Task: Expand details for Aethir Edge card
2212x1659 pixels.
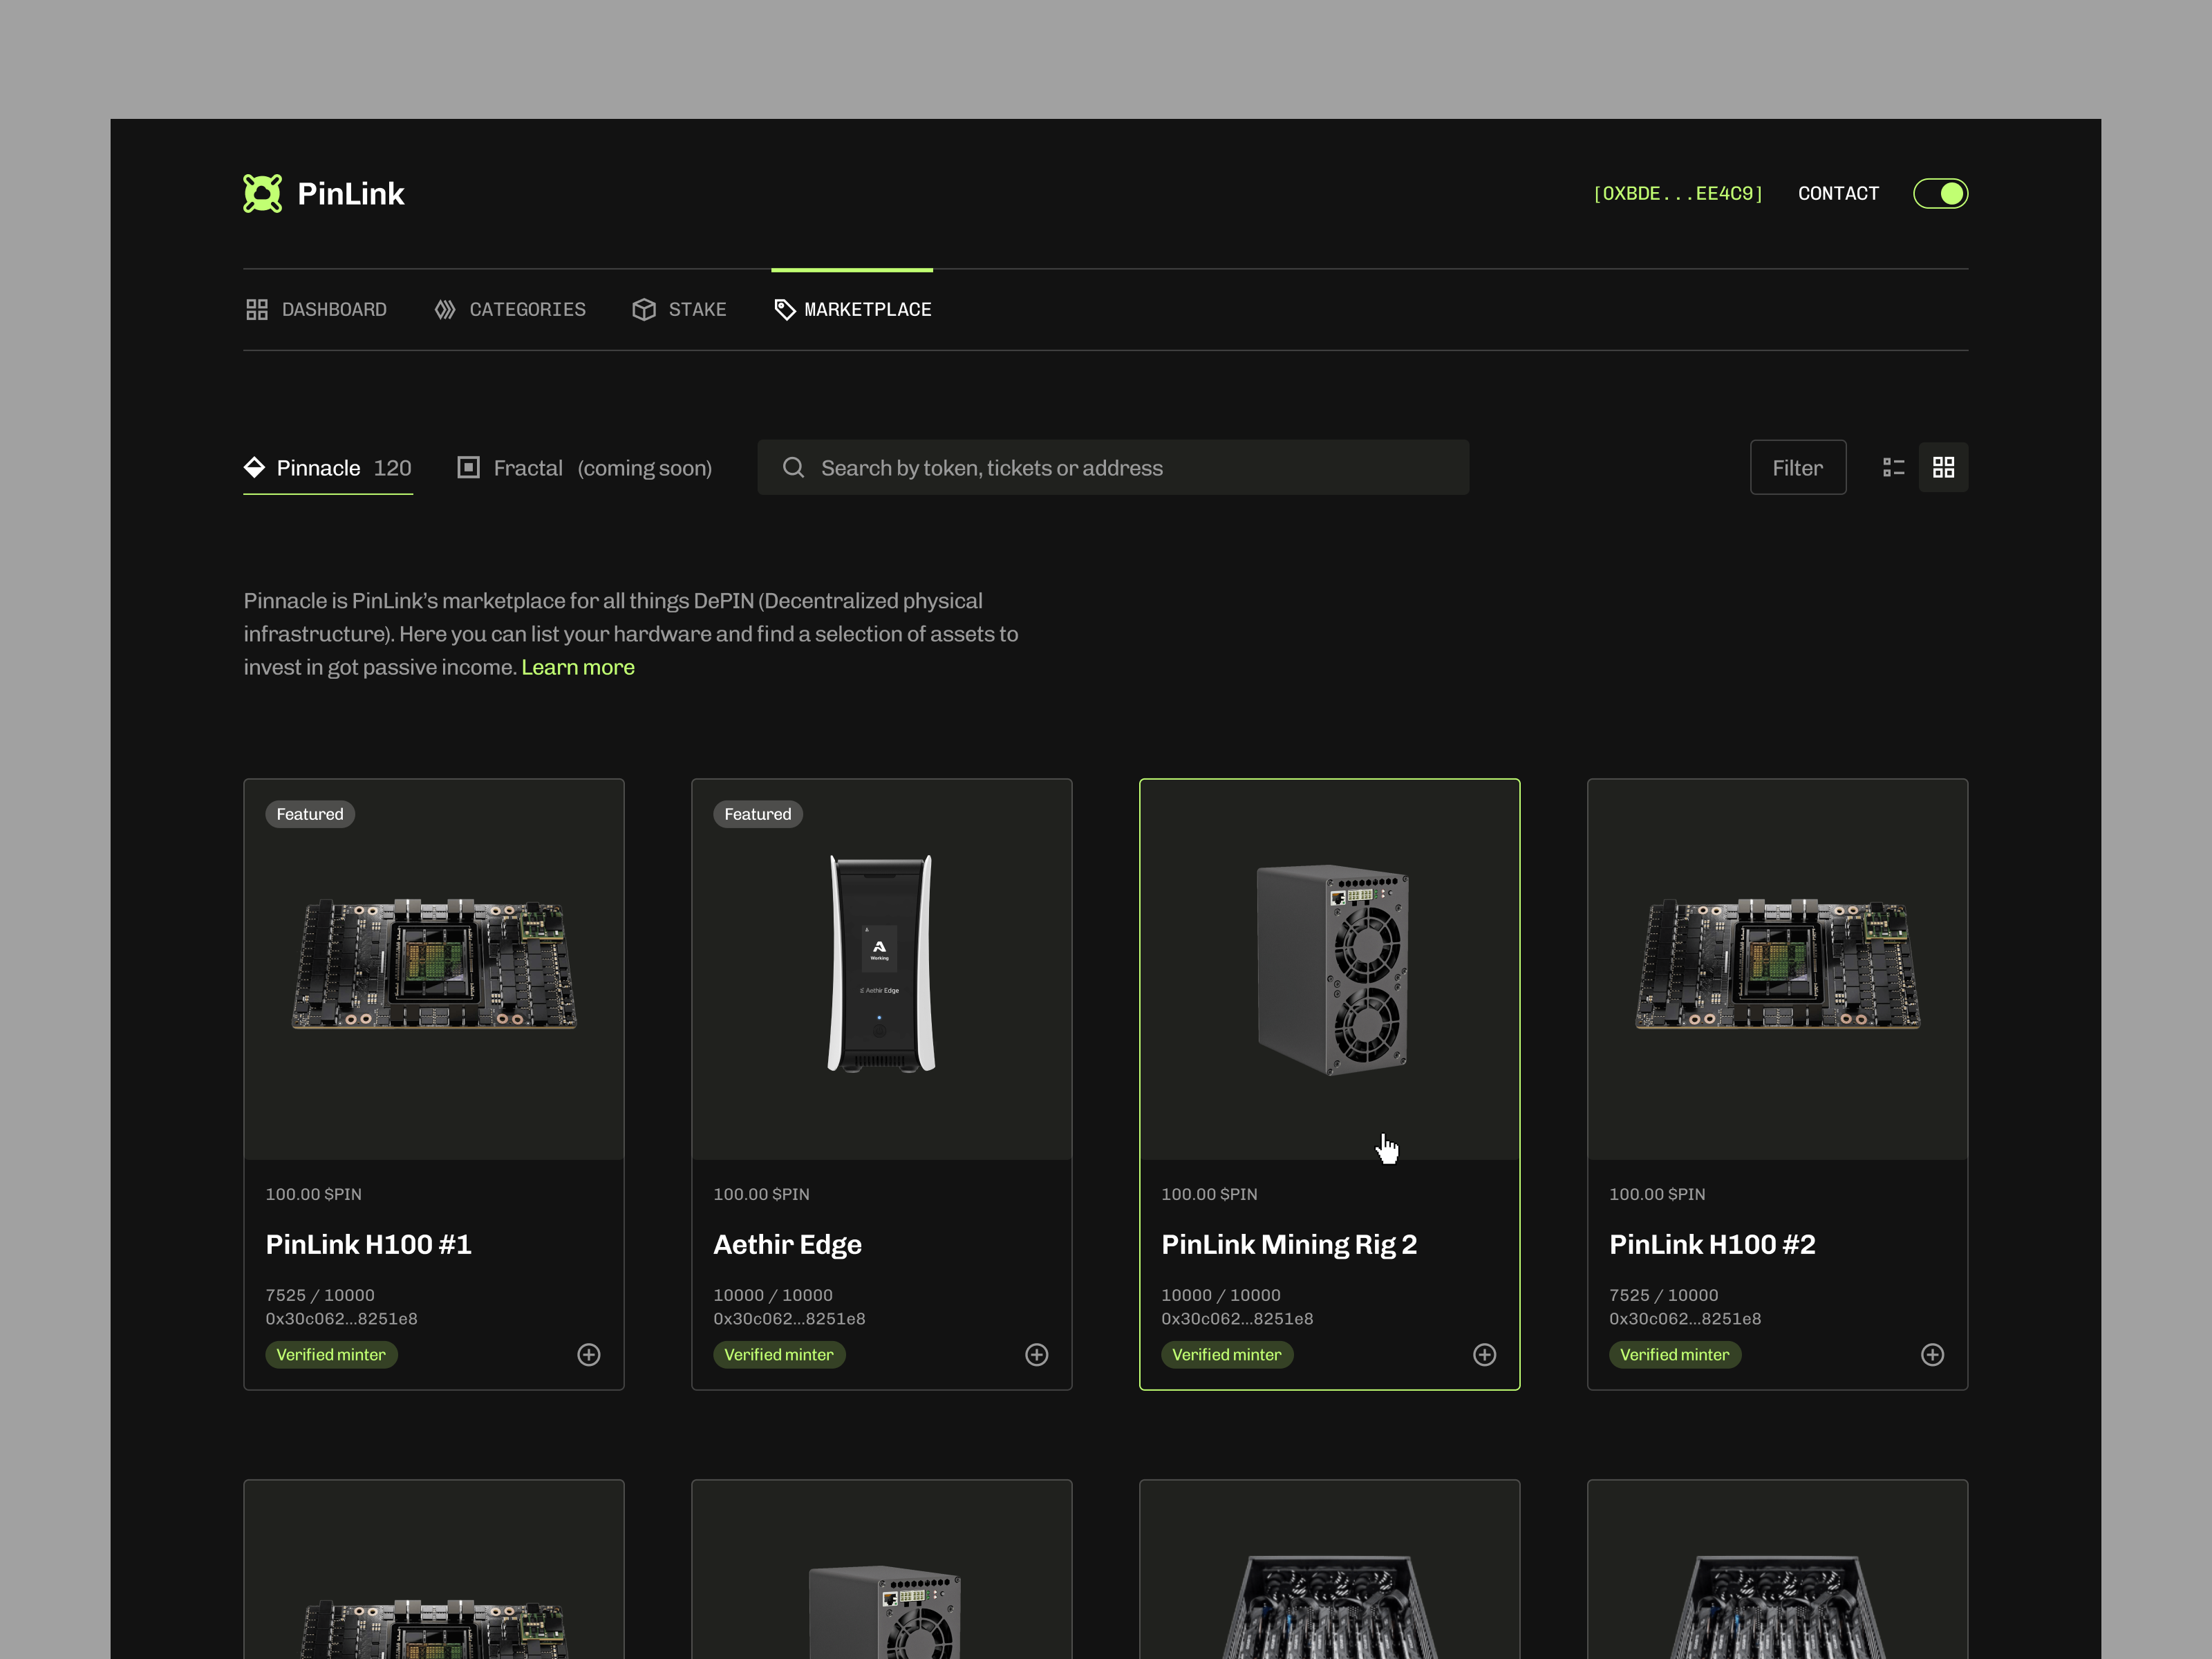Action: click(1037, 1355)
